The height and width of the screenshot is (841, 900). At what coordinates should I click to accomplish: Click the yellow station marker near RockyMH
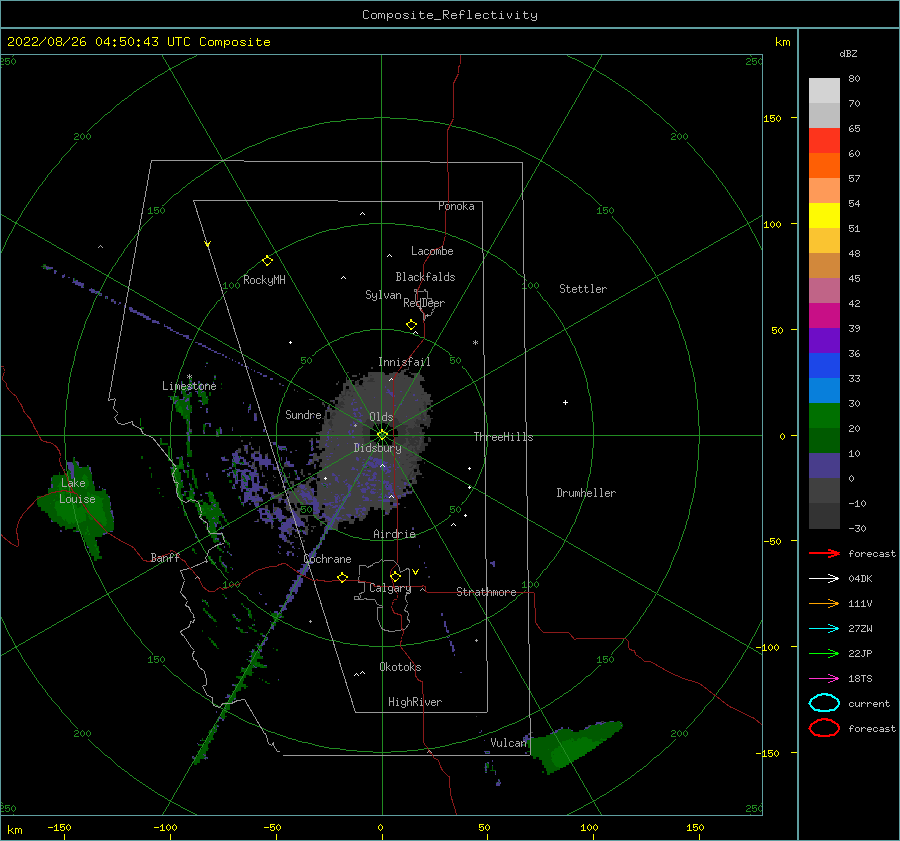click(267, 261)
